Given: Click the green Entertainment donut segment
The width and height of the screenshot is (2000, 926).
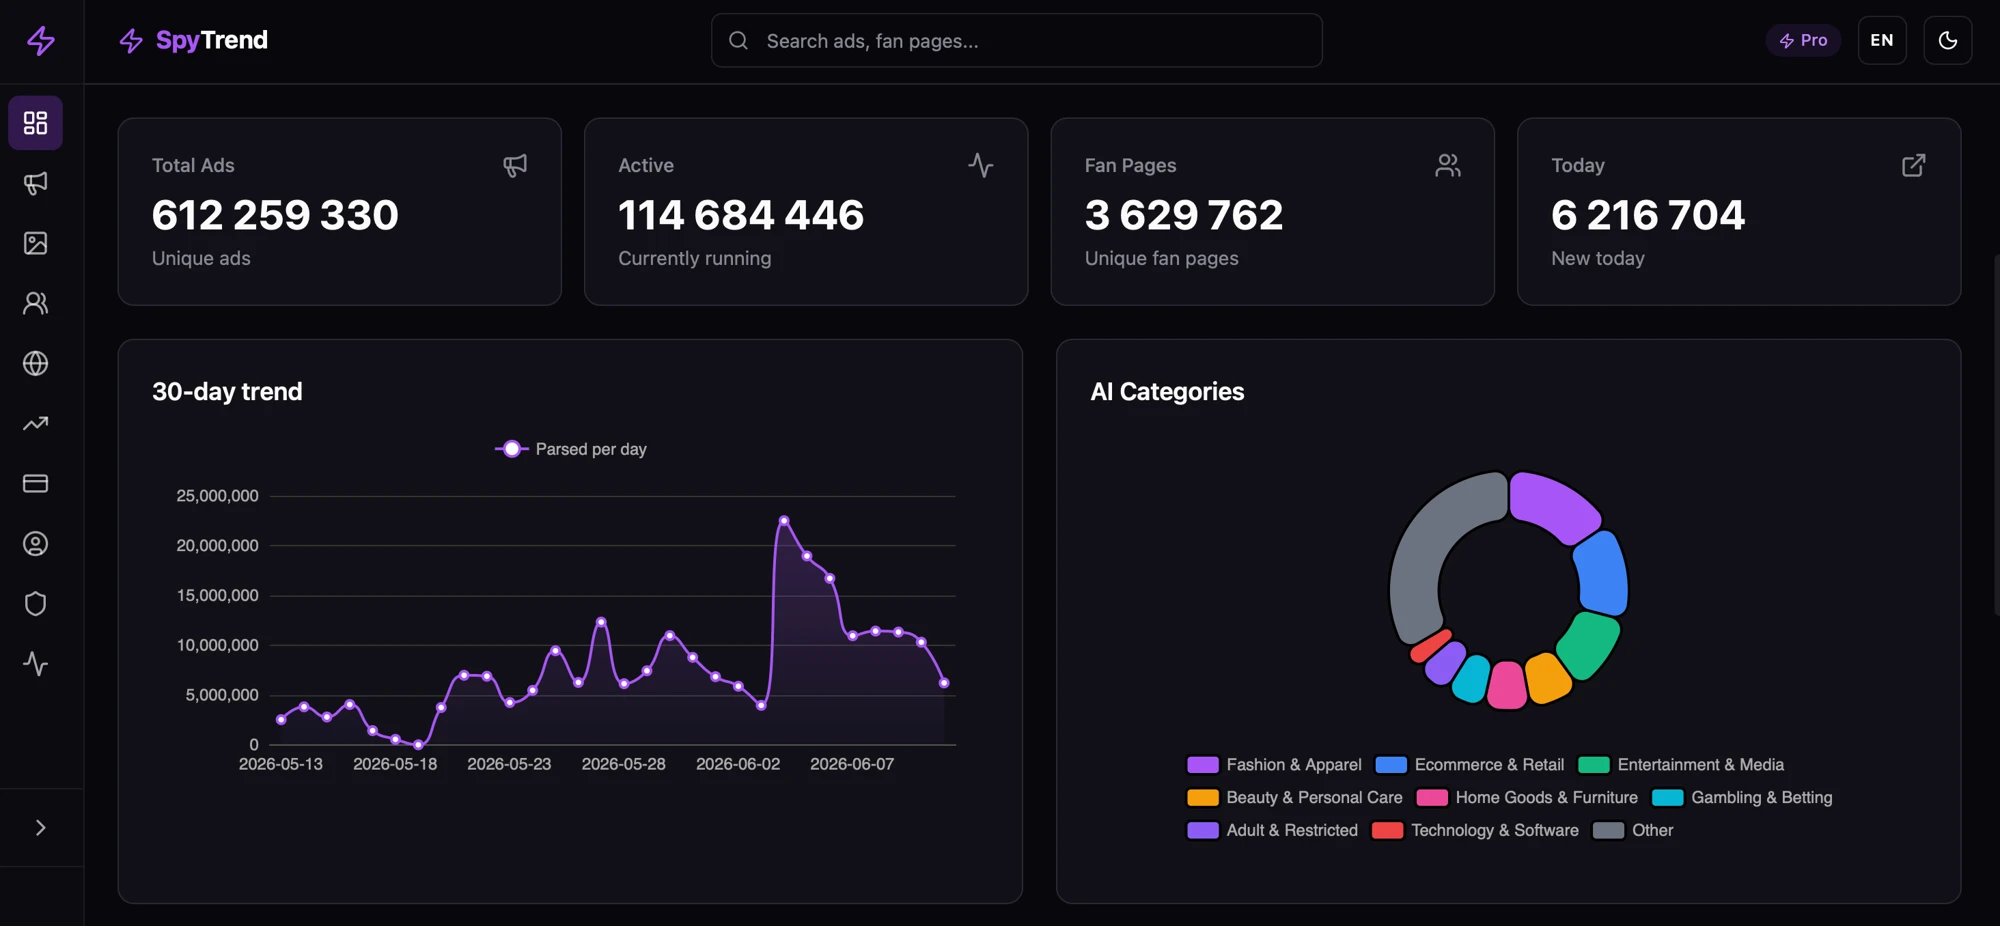Looking at the screenshot, I should tap(1589, 644).
